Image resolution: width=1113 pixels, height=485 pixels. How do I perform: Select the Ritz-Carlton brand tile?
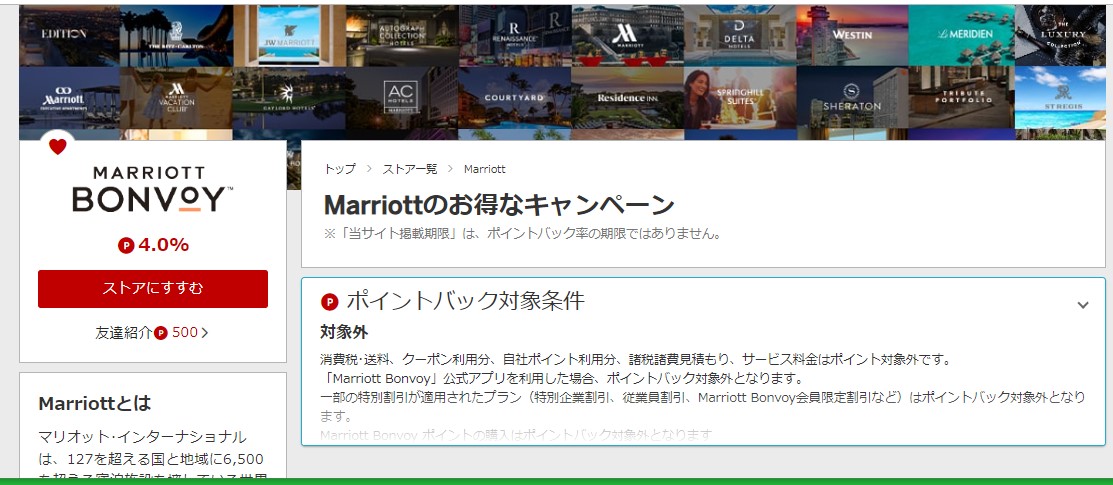point(176,36)
